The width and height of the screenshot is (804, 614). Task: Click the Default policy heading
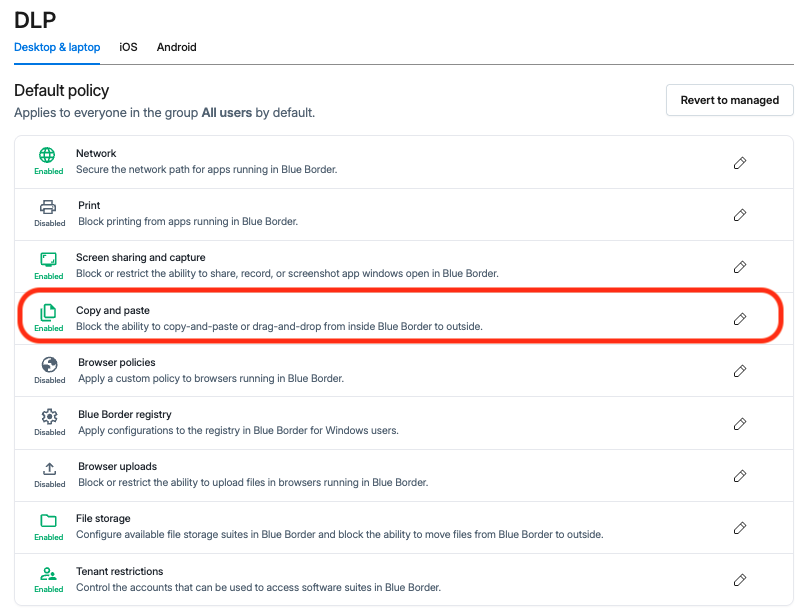click(x=62, y=91)
